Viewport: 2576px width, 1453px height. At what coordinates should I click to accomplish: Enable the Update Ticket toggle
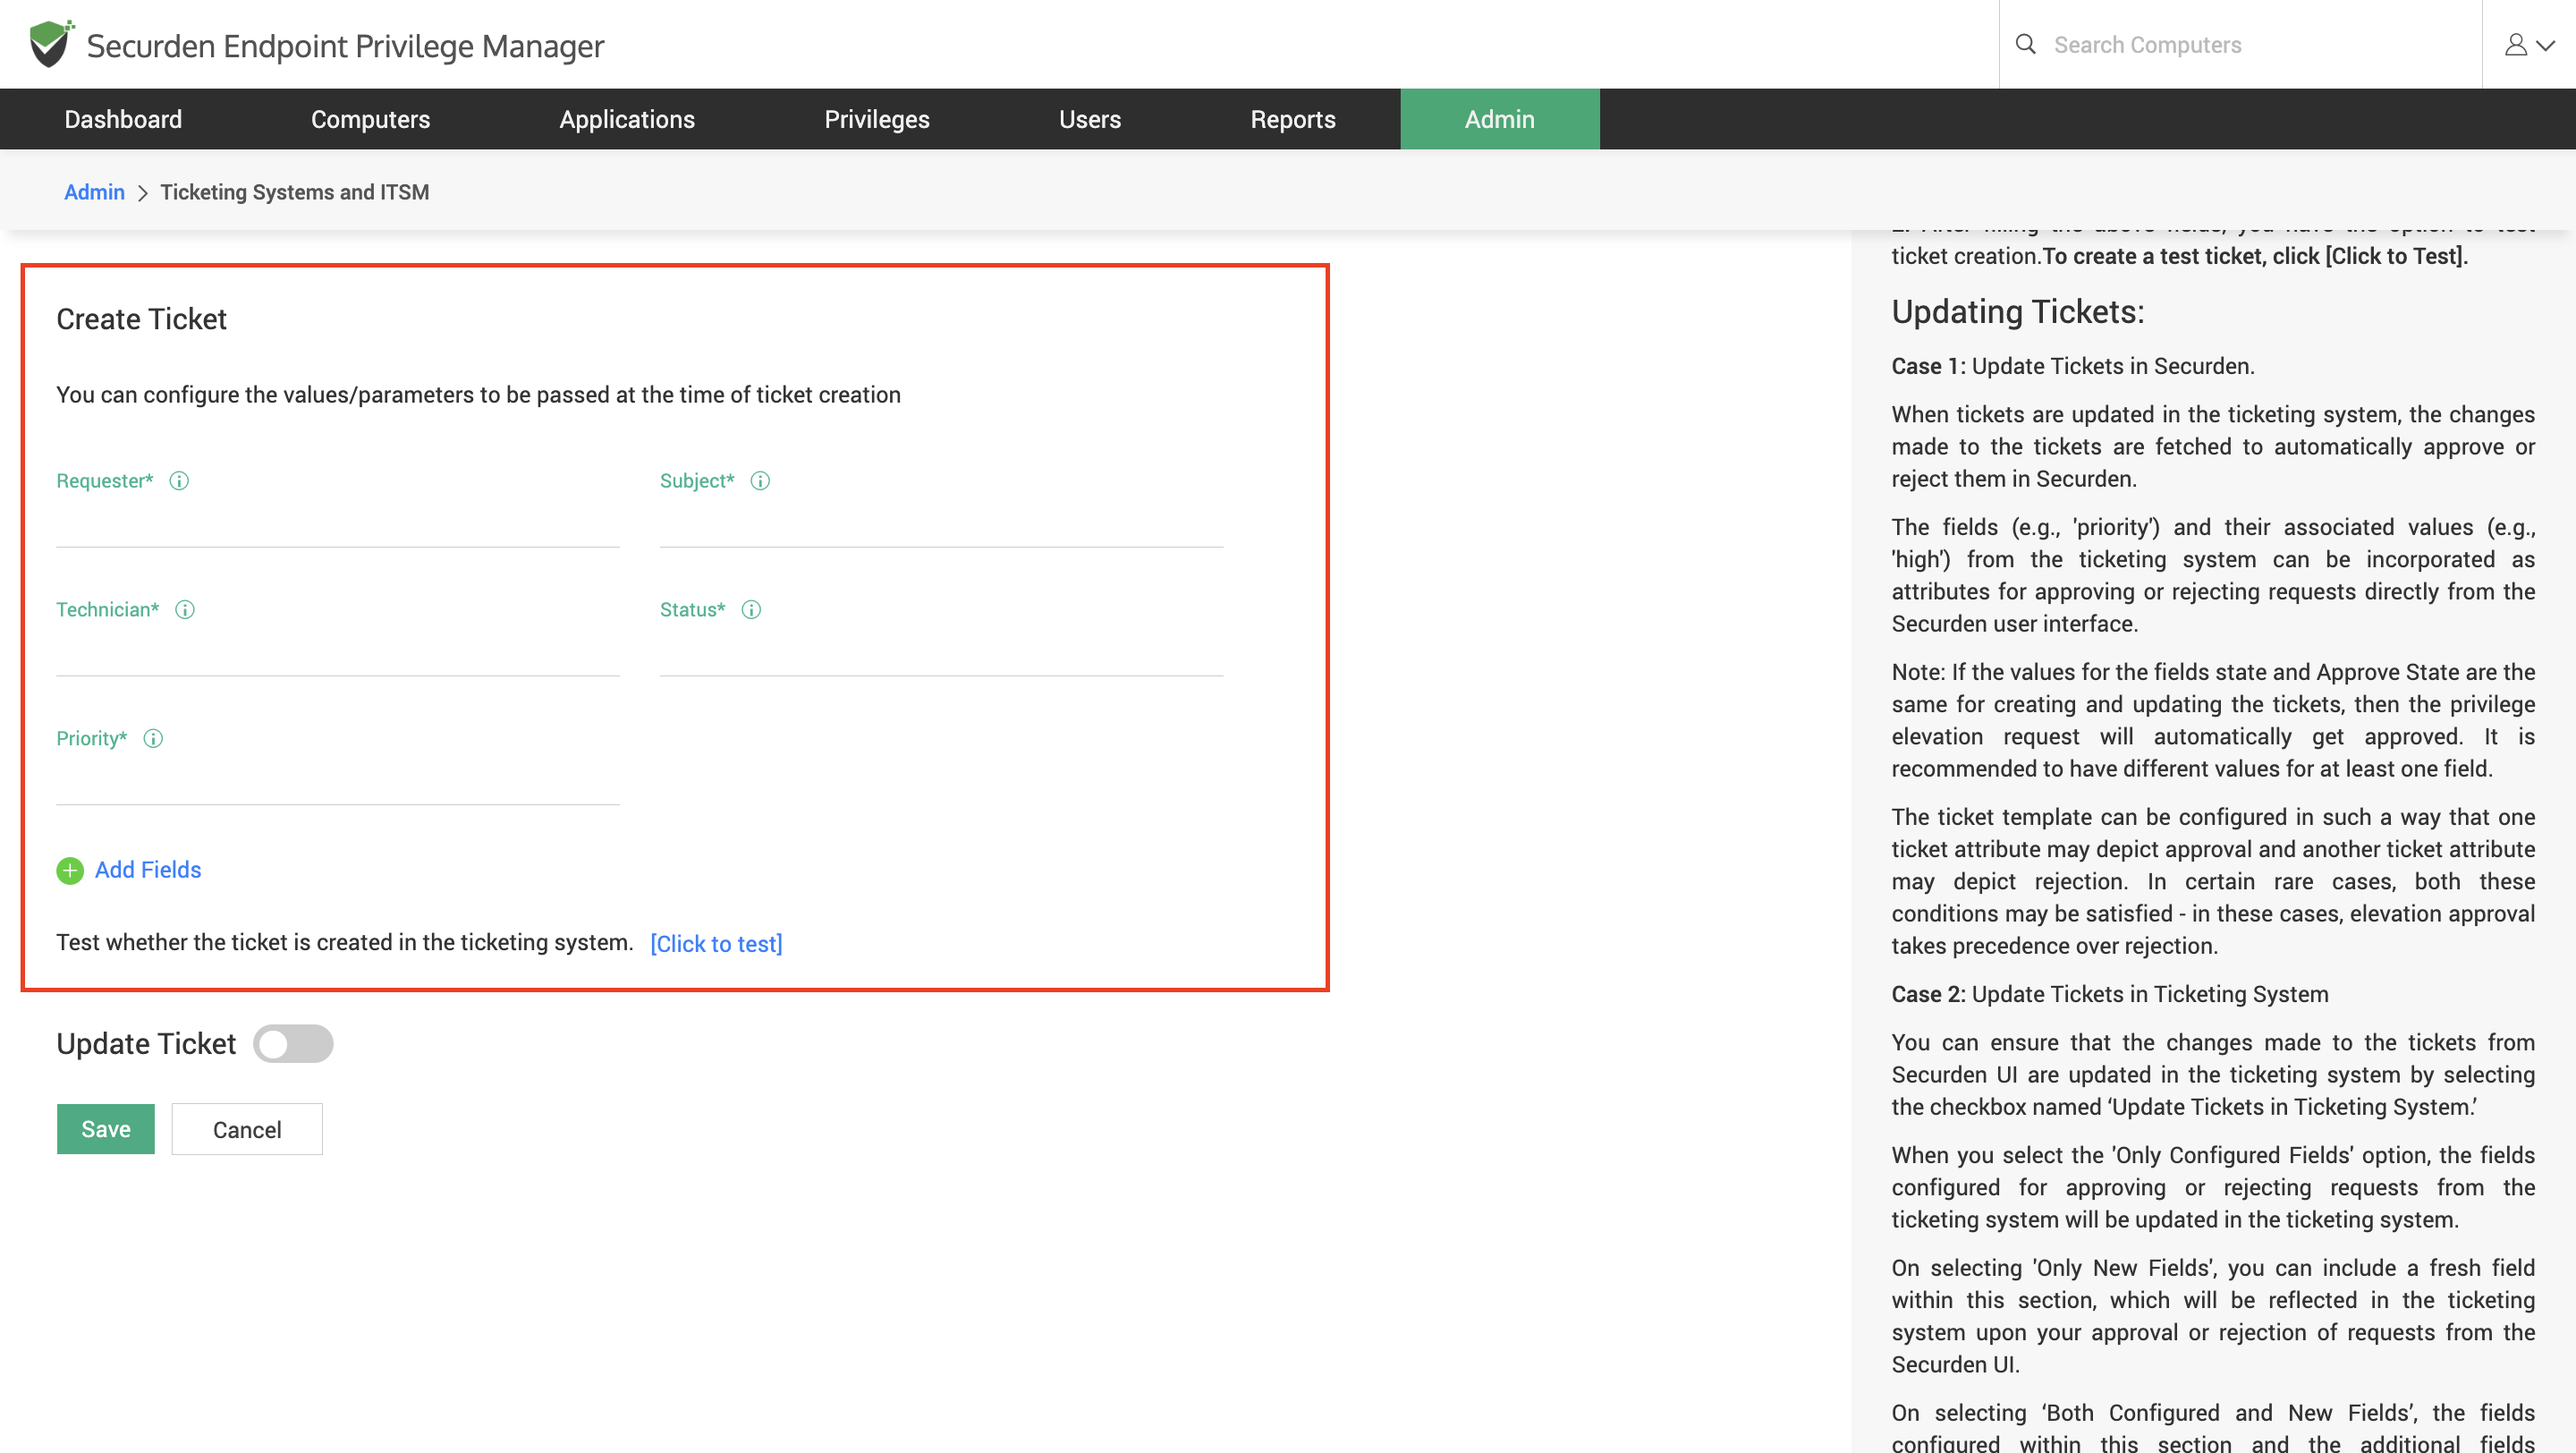pos(292,1044)
